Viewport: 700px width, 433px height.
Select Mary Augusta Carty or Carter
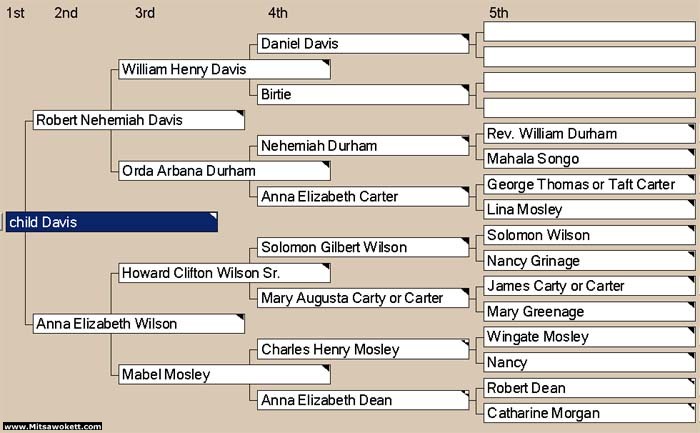click(x=363, y=298)
